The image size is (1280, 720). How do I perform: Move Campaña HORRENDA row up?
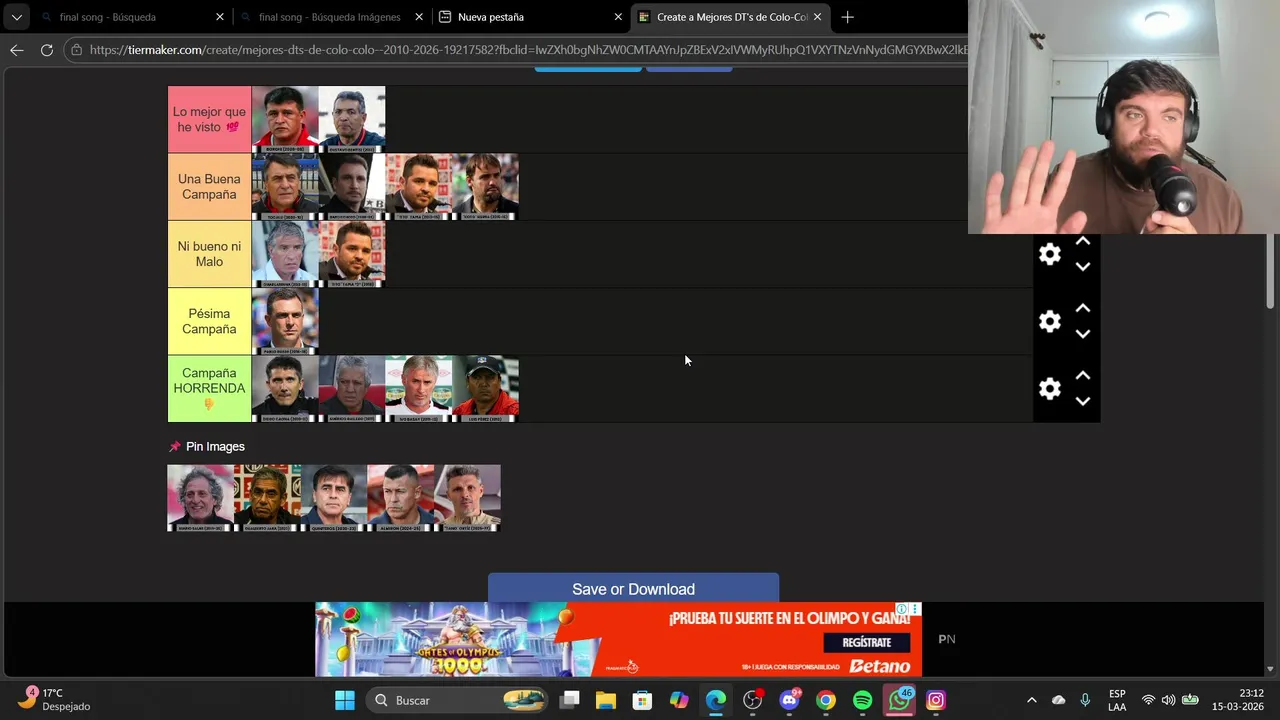point(1083,376)
